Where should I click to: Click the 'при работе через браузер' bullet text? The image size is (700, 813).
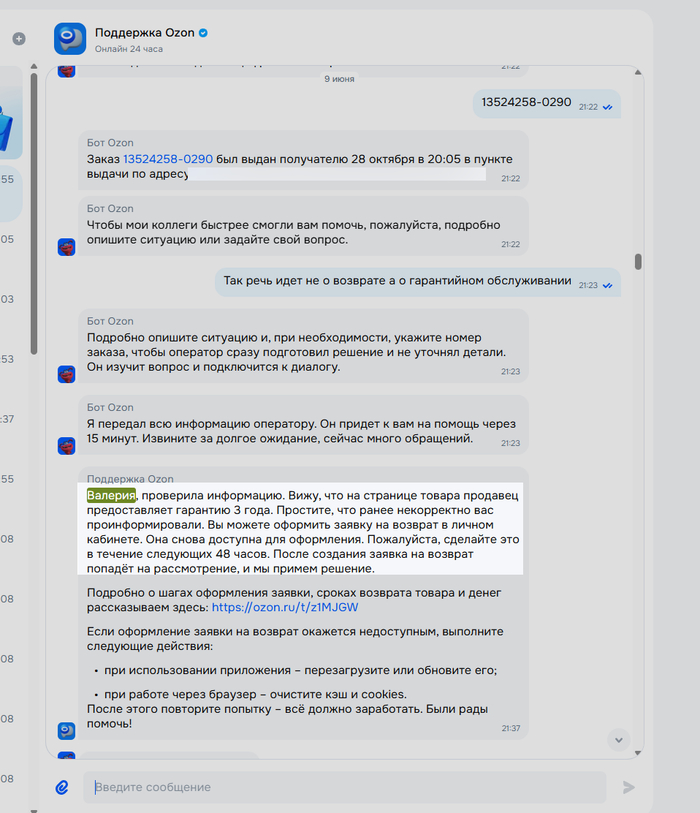pos(256,694)
